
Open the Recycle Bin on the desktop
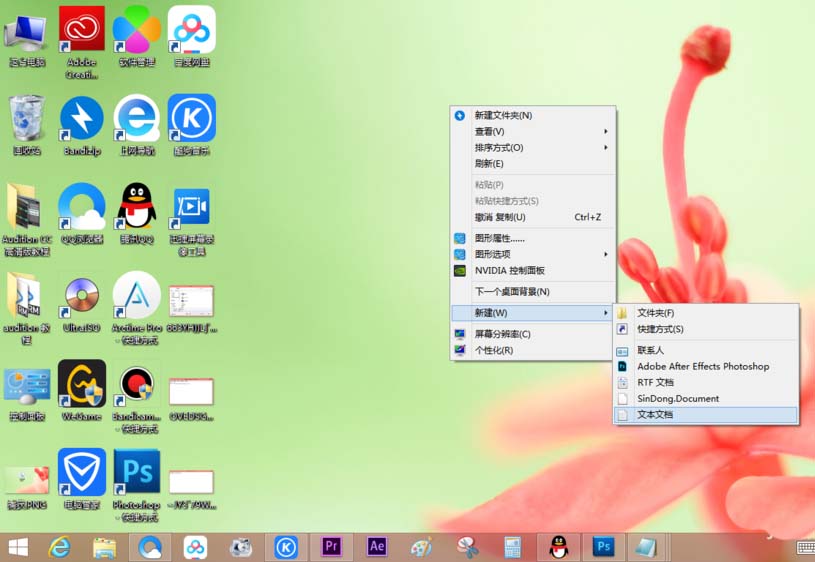tap(26, 120)
